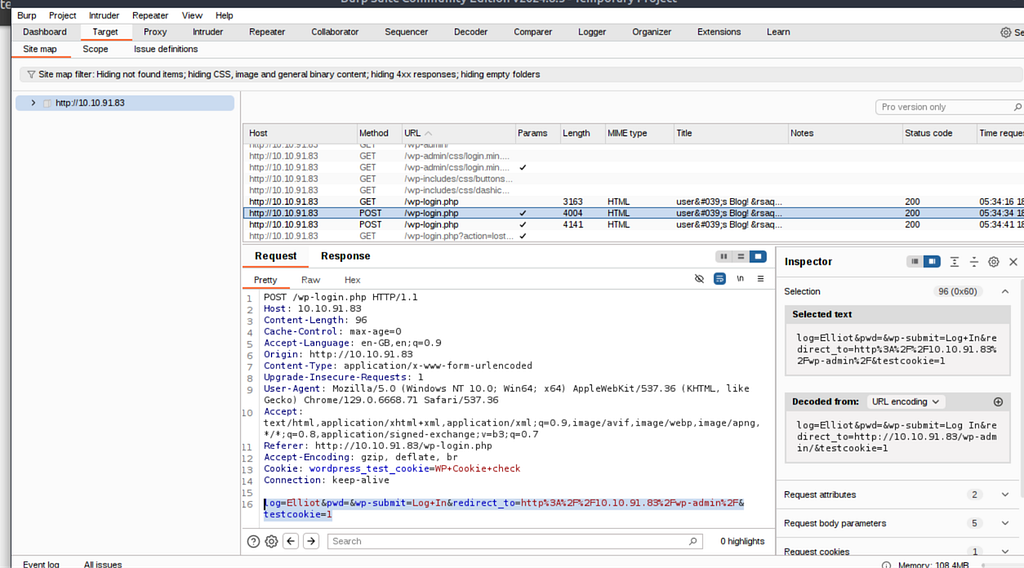Open the Sequencer tab
The height and width of the screenshot is (568, 1024).
[406, 32]
